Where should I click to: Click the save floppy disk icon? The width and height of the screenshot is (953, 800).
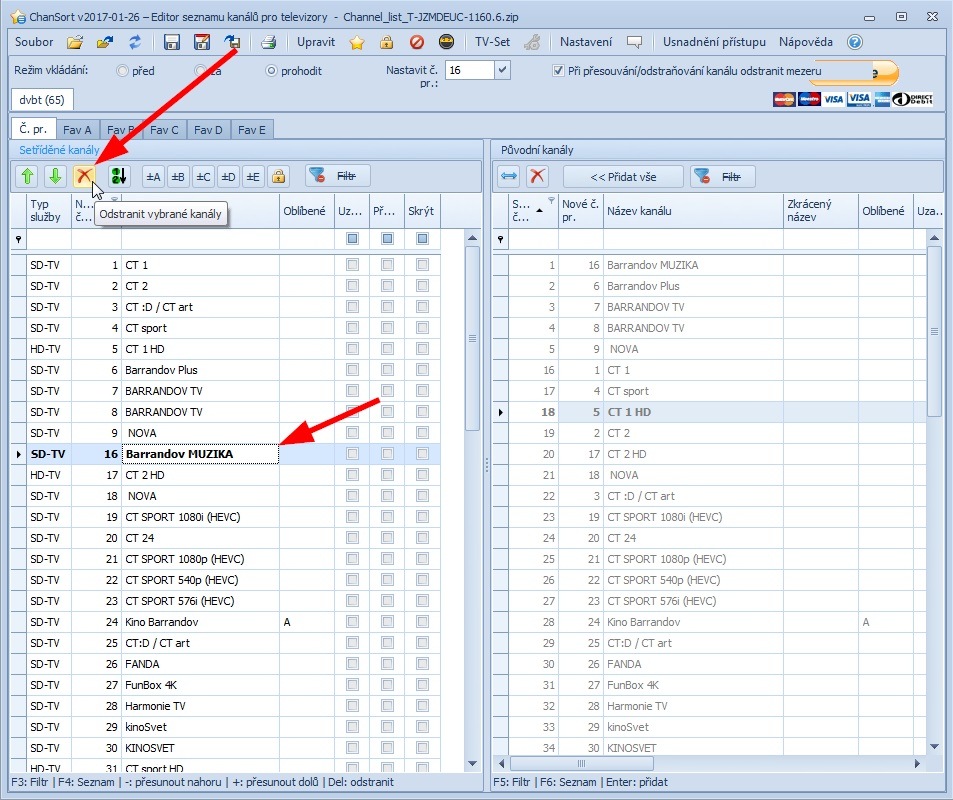click(x=172, y=42)
